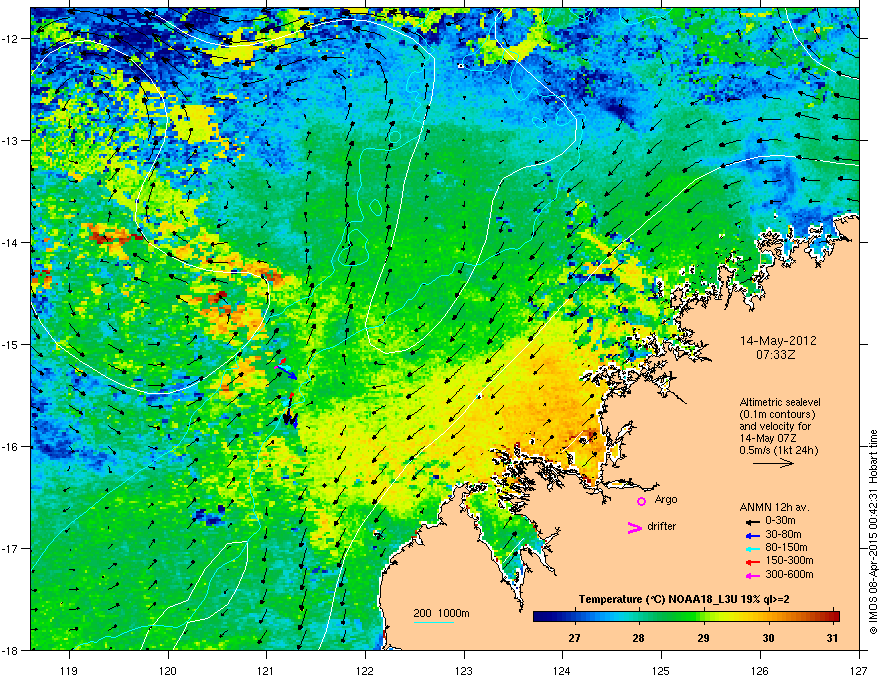Image resolution: width=880 pixels, height=680 pixels.
Task: Click the longitude axis label 122
Action: click(x=365, y=670)
